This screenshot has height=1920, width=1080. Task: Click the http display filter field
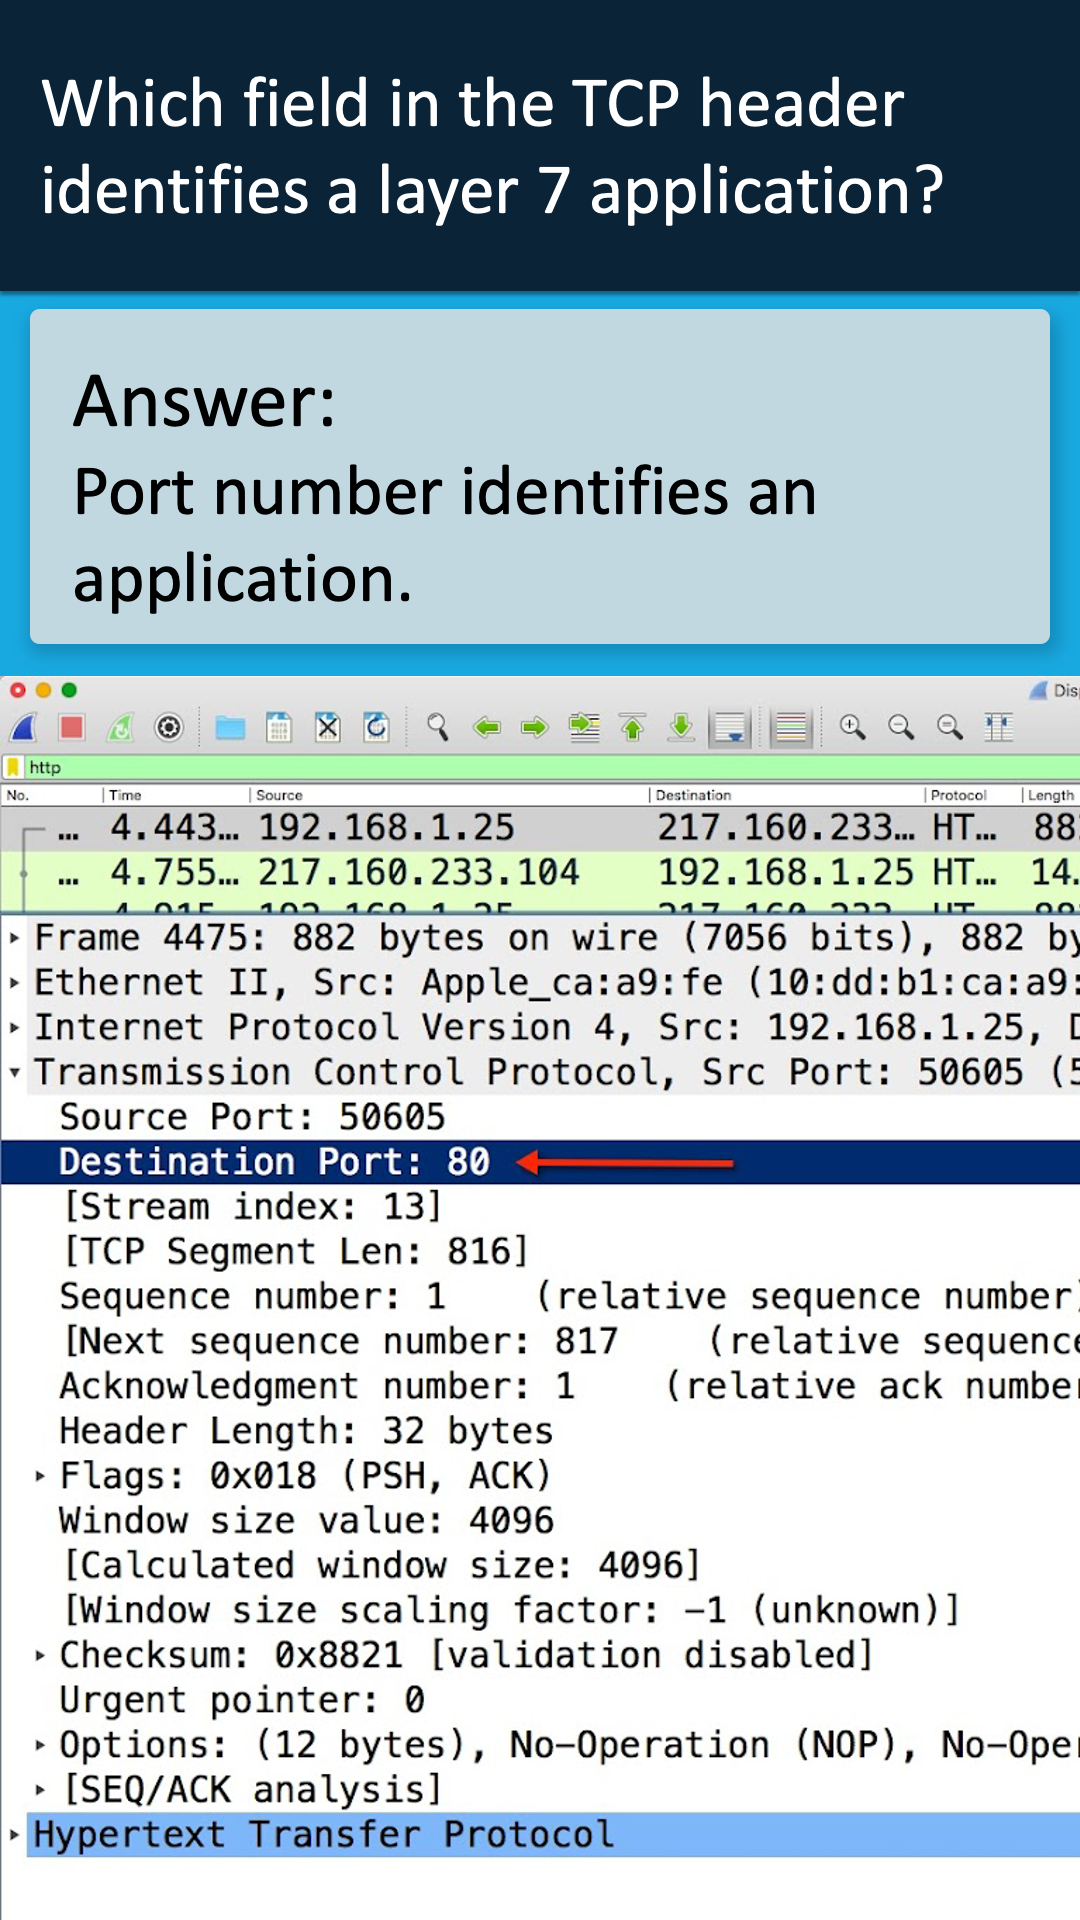(x=550, y=767)
